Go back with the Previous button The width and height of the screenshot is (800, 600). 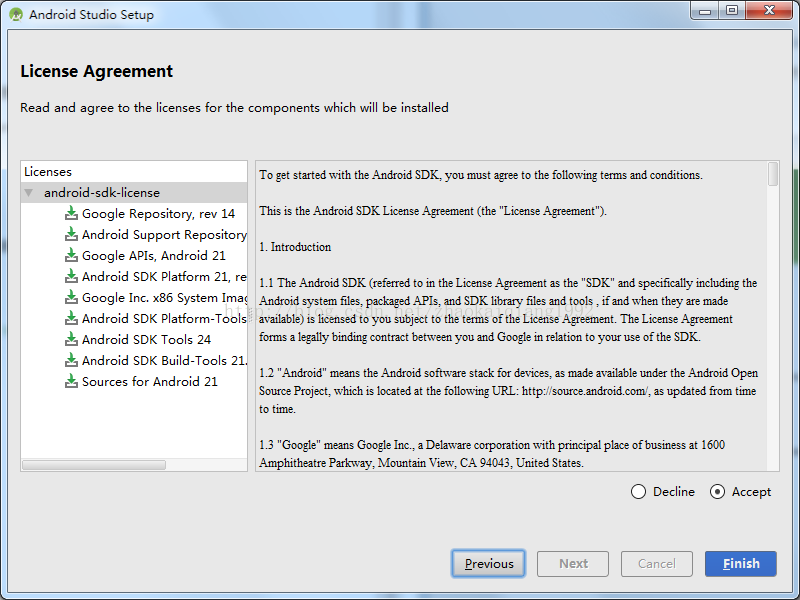coord(488,564)
